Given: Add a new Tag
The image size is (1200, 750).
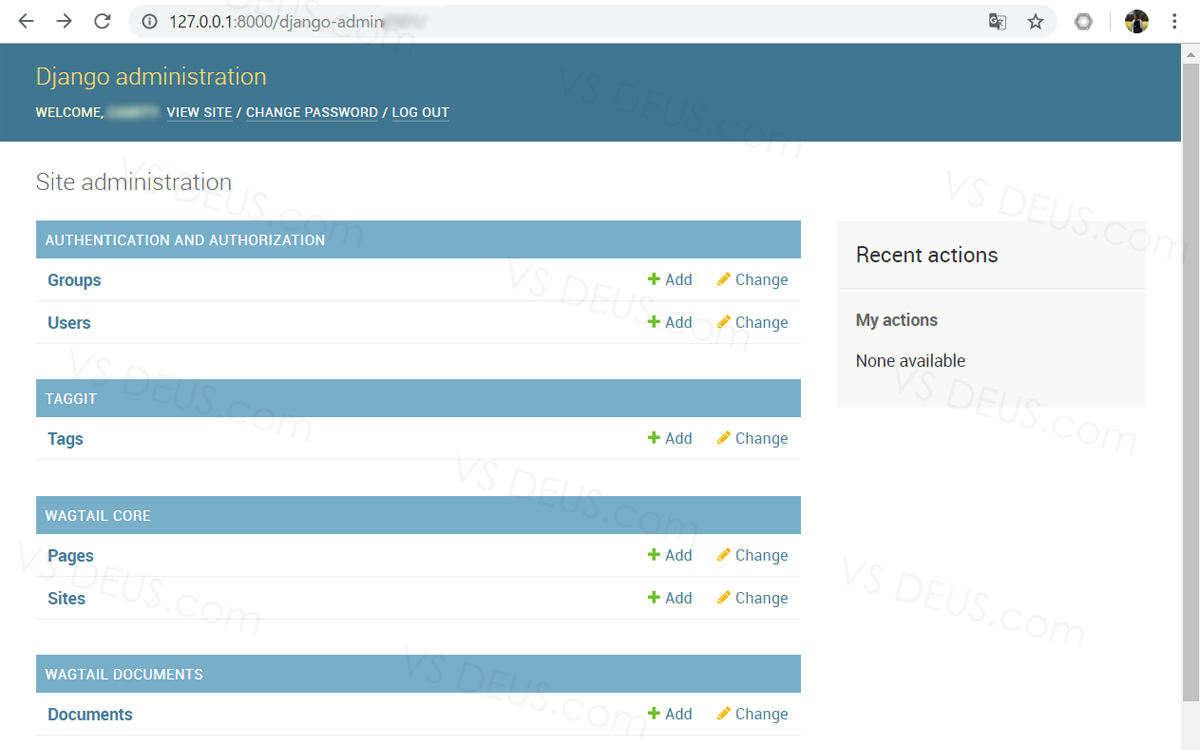Looking at the screenshot, I should click(670, 438).
